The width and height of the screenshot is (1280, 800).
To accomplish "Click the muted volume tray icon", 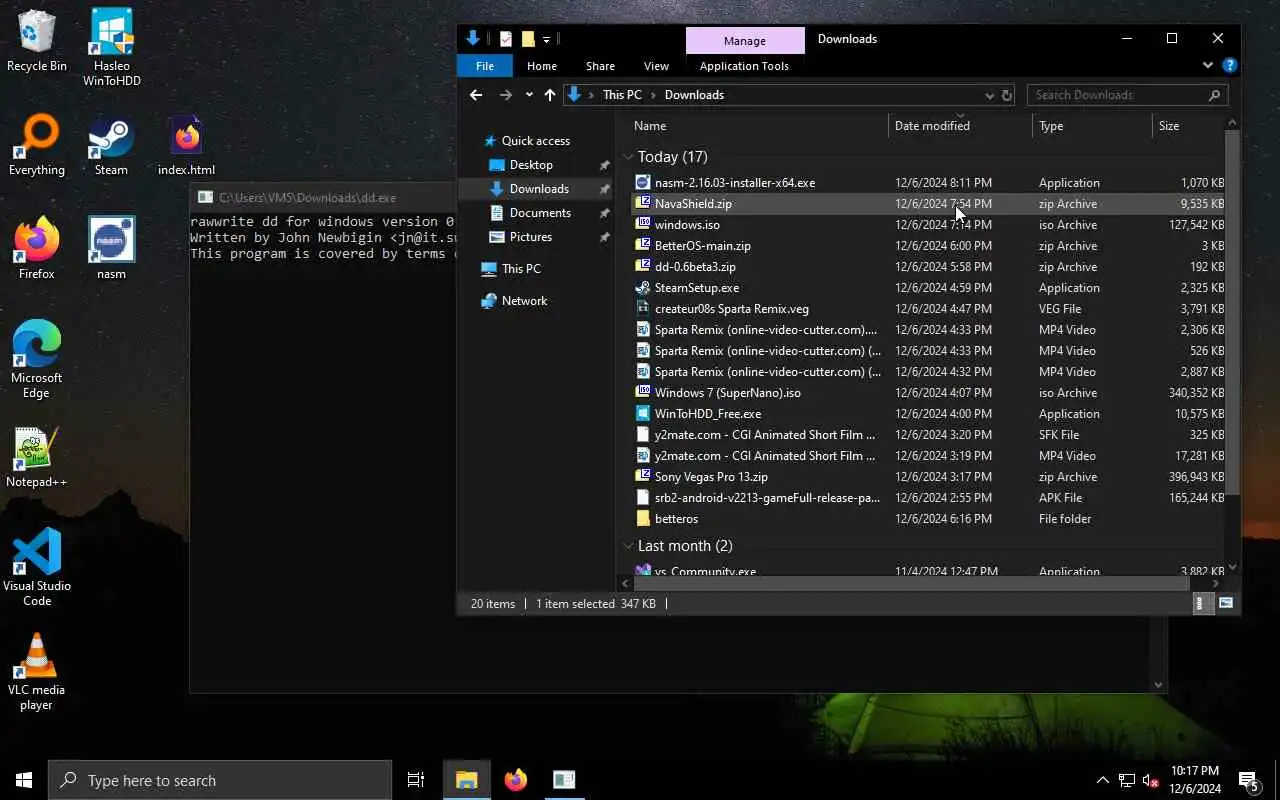I will 1151,780.
